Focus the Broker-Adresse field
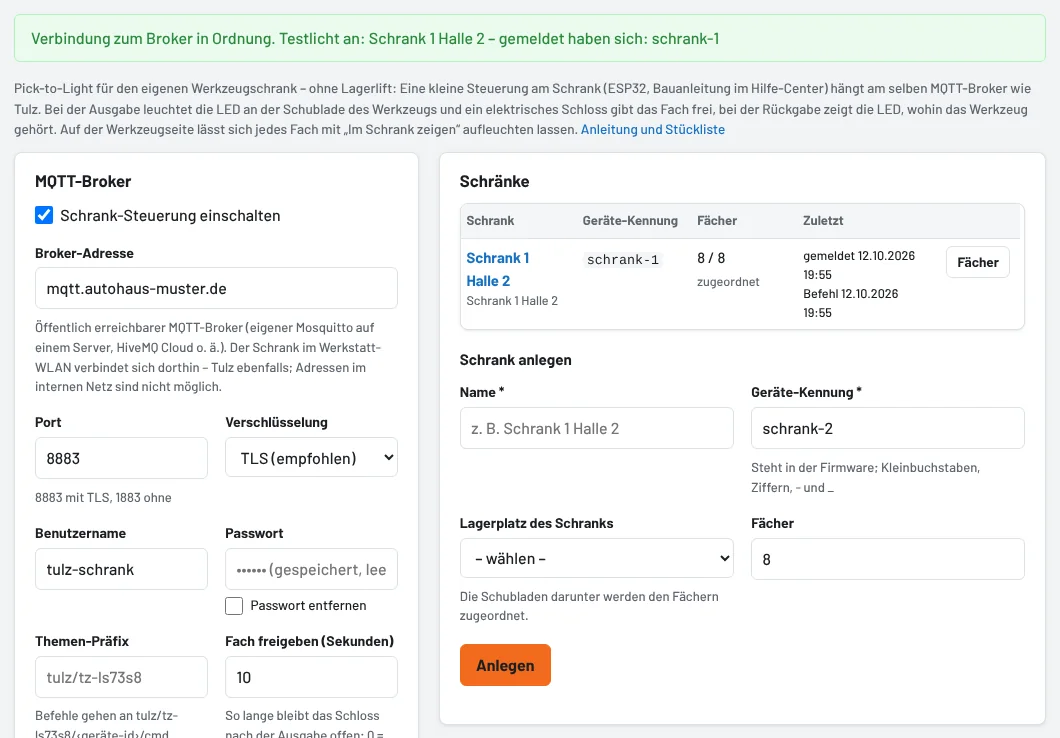 pyautogui.click(x=216, y=288)
